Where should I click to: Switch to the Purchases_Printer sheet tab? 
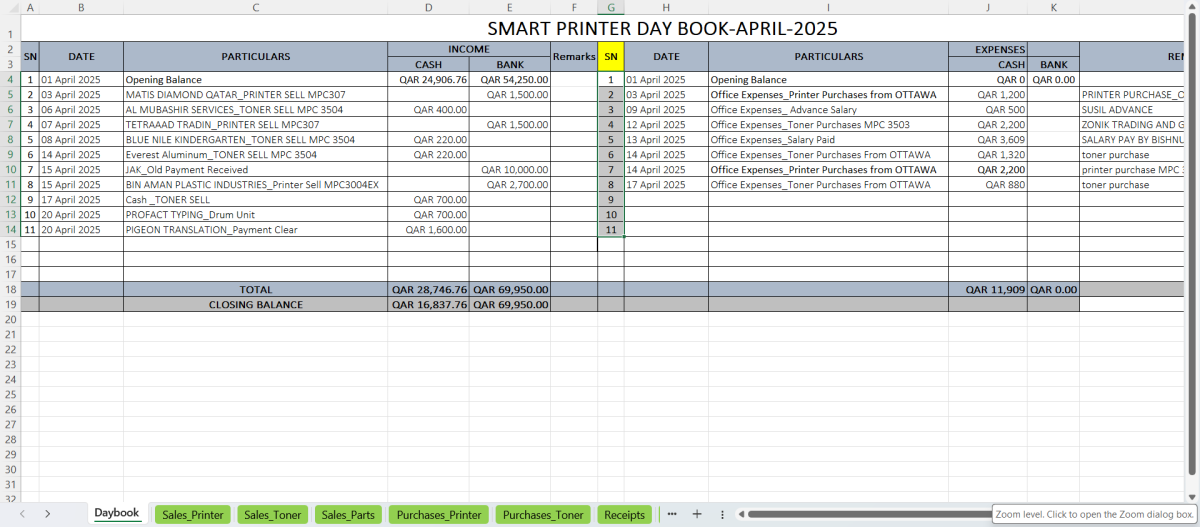click(x=439, y=515)
